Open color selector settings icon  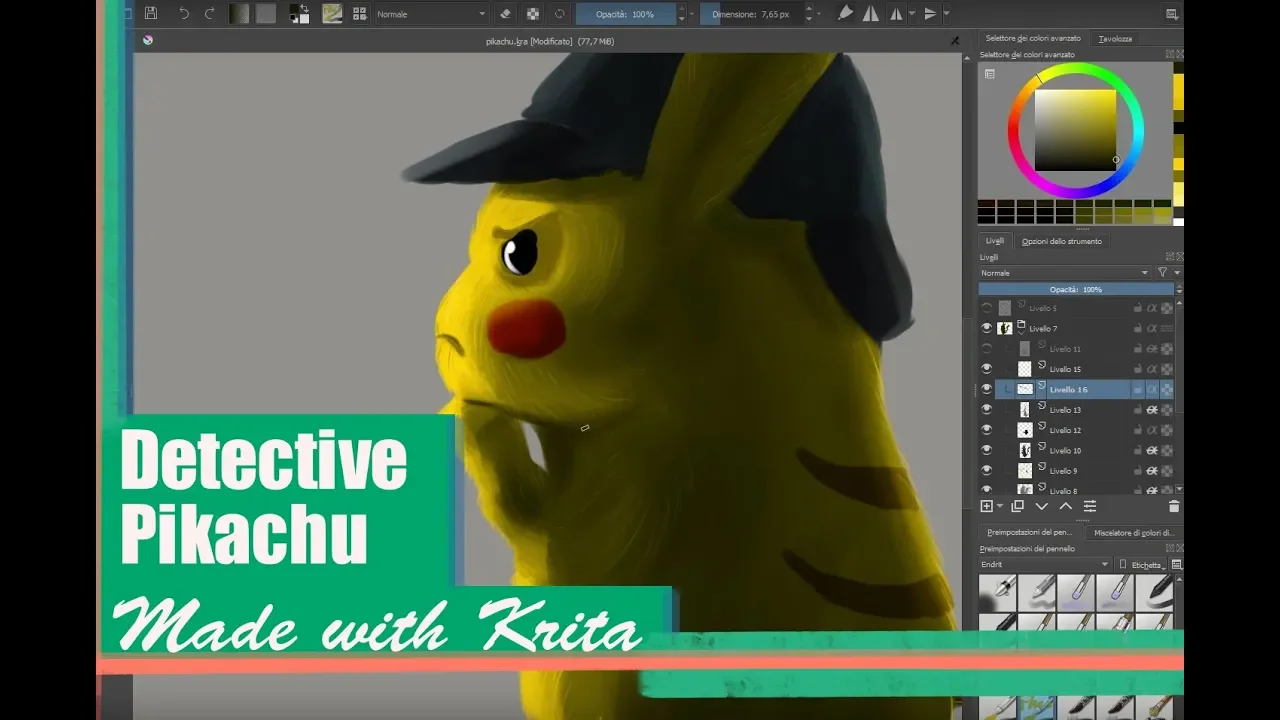pyautogui.click(x=989, y=73)
